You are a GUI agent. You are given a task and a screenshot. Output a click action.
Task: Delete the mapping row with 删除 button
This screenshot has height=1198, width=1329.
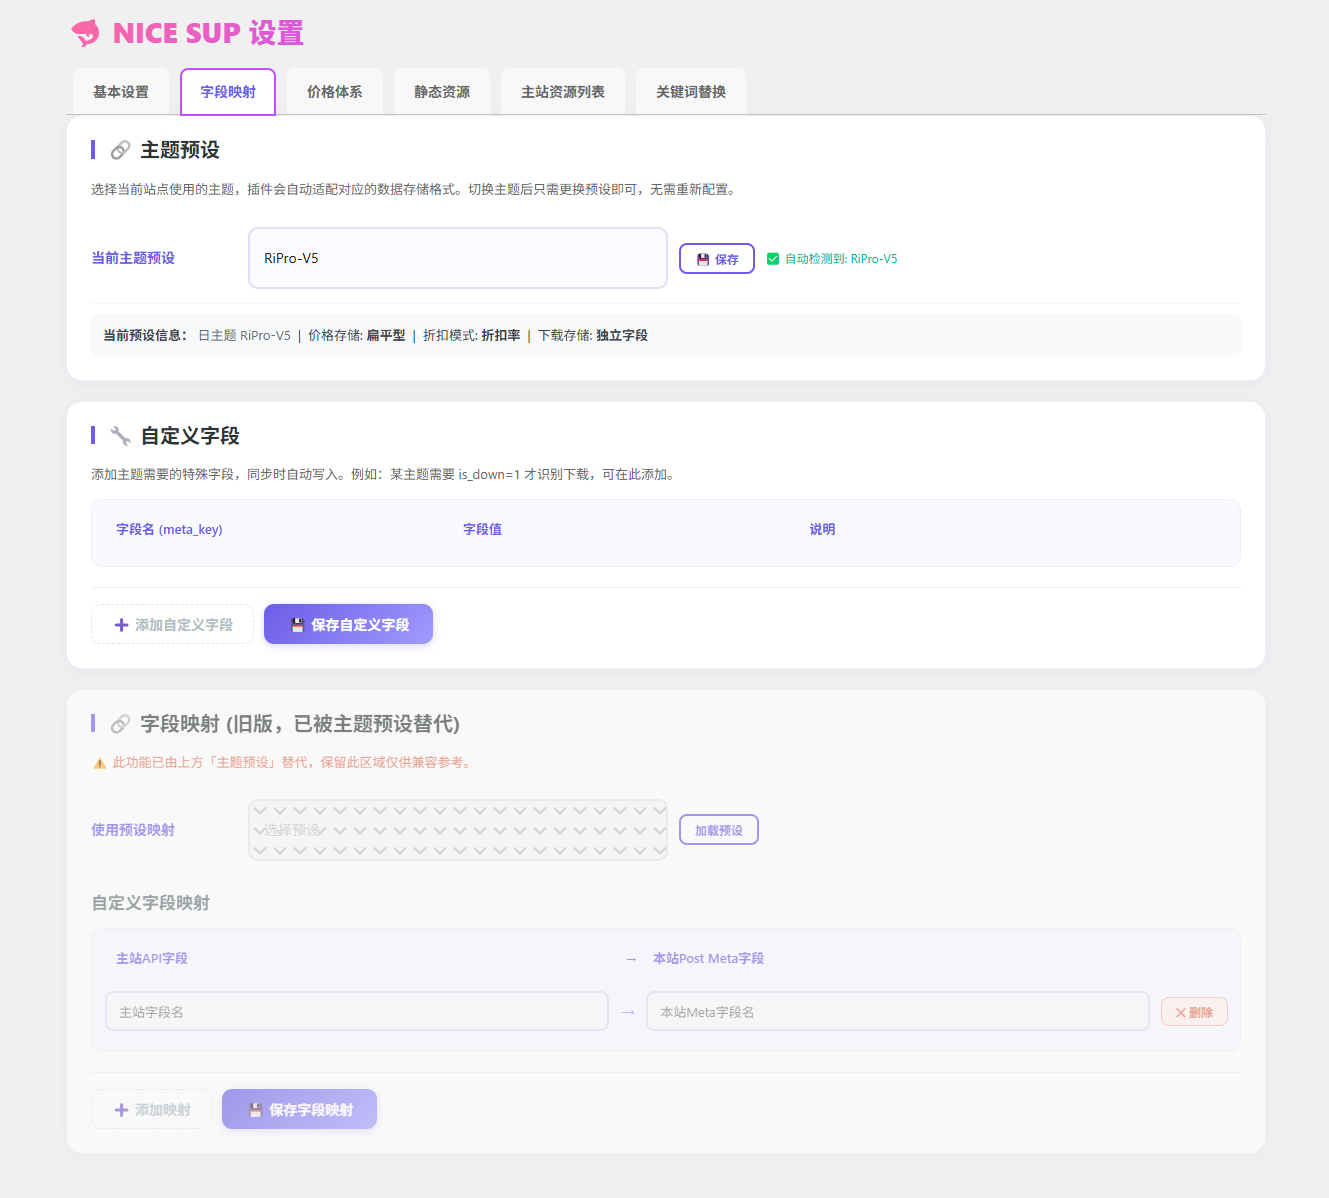[x=1194, y=1012]
